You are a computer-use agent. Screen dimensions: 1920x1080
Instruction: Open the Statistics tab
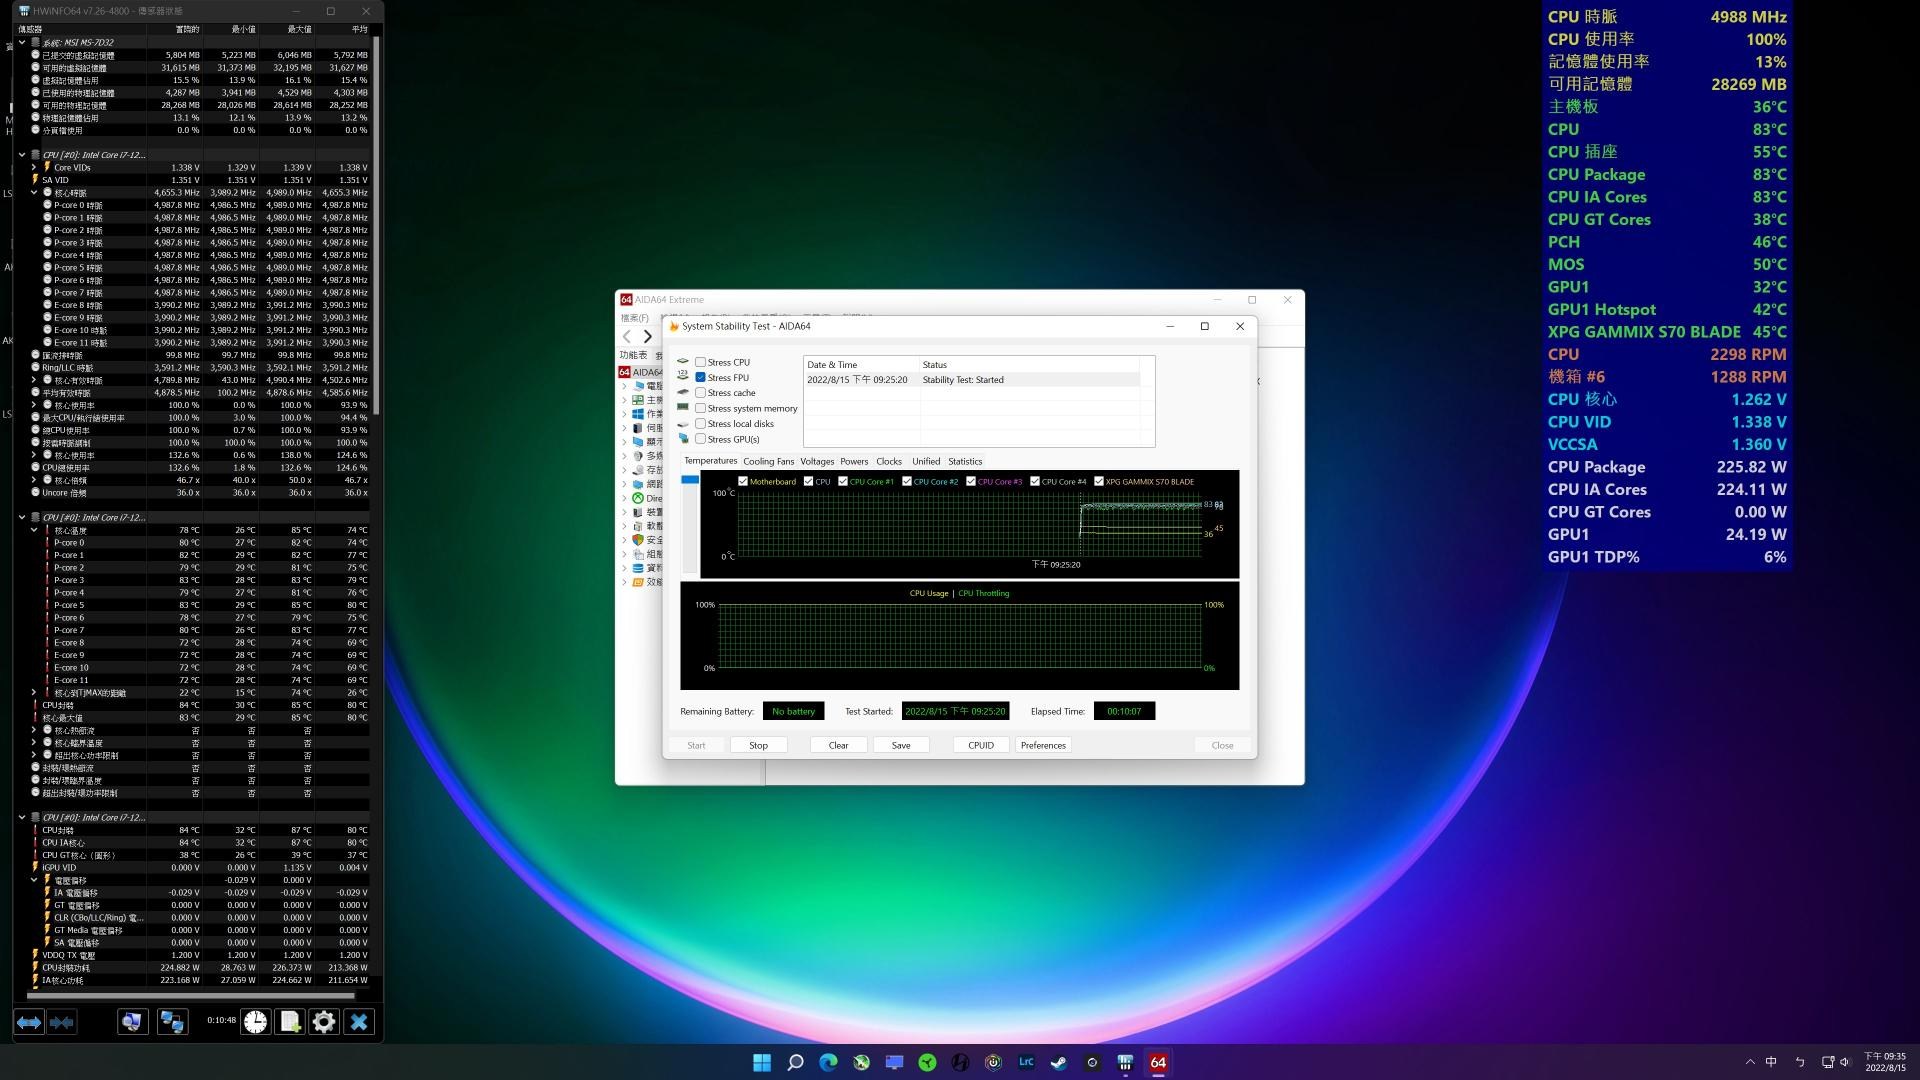pos(965,462)
